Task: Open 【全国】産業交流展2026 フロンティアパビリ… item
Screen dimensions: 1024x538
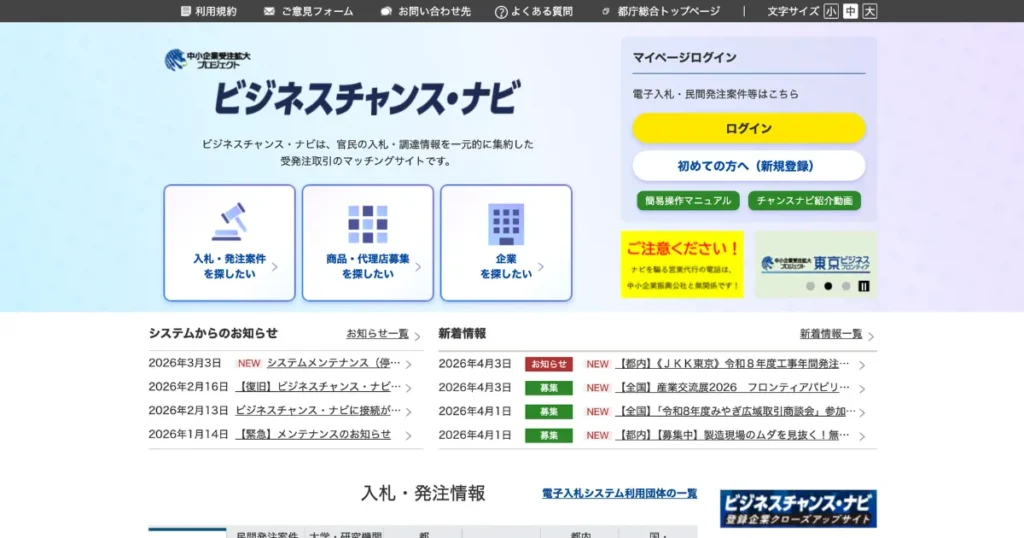Action: coord(733,387)
